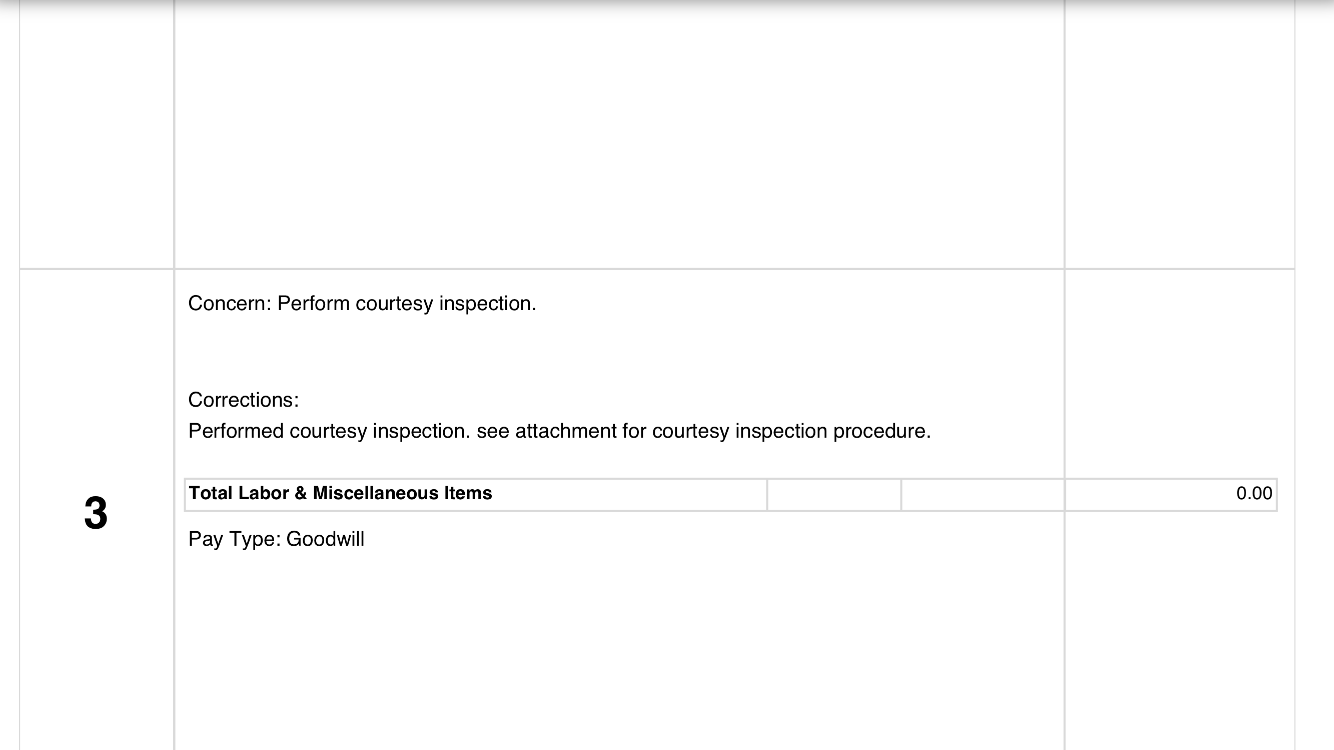The height and width of the screenshot is (750, 1334).
Task: Click the blank number cell above item 3
Action: 96,134
